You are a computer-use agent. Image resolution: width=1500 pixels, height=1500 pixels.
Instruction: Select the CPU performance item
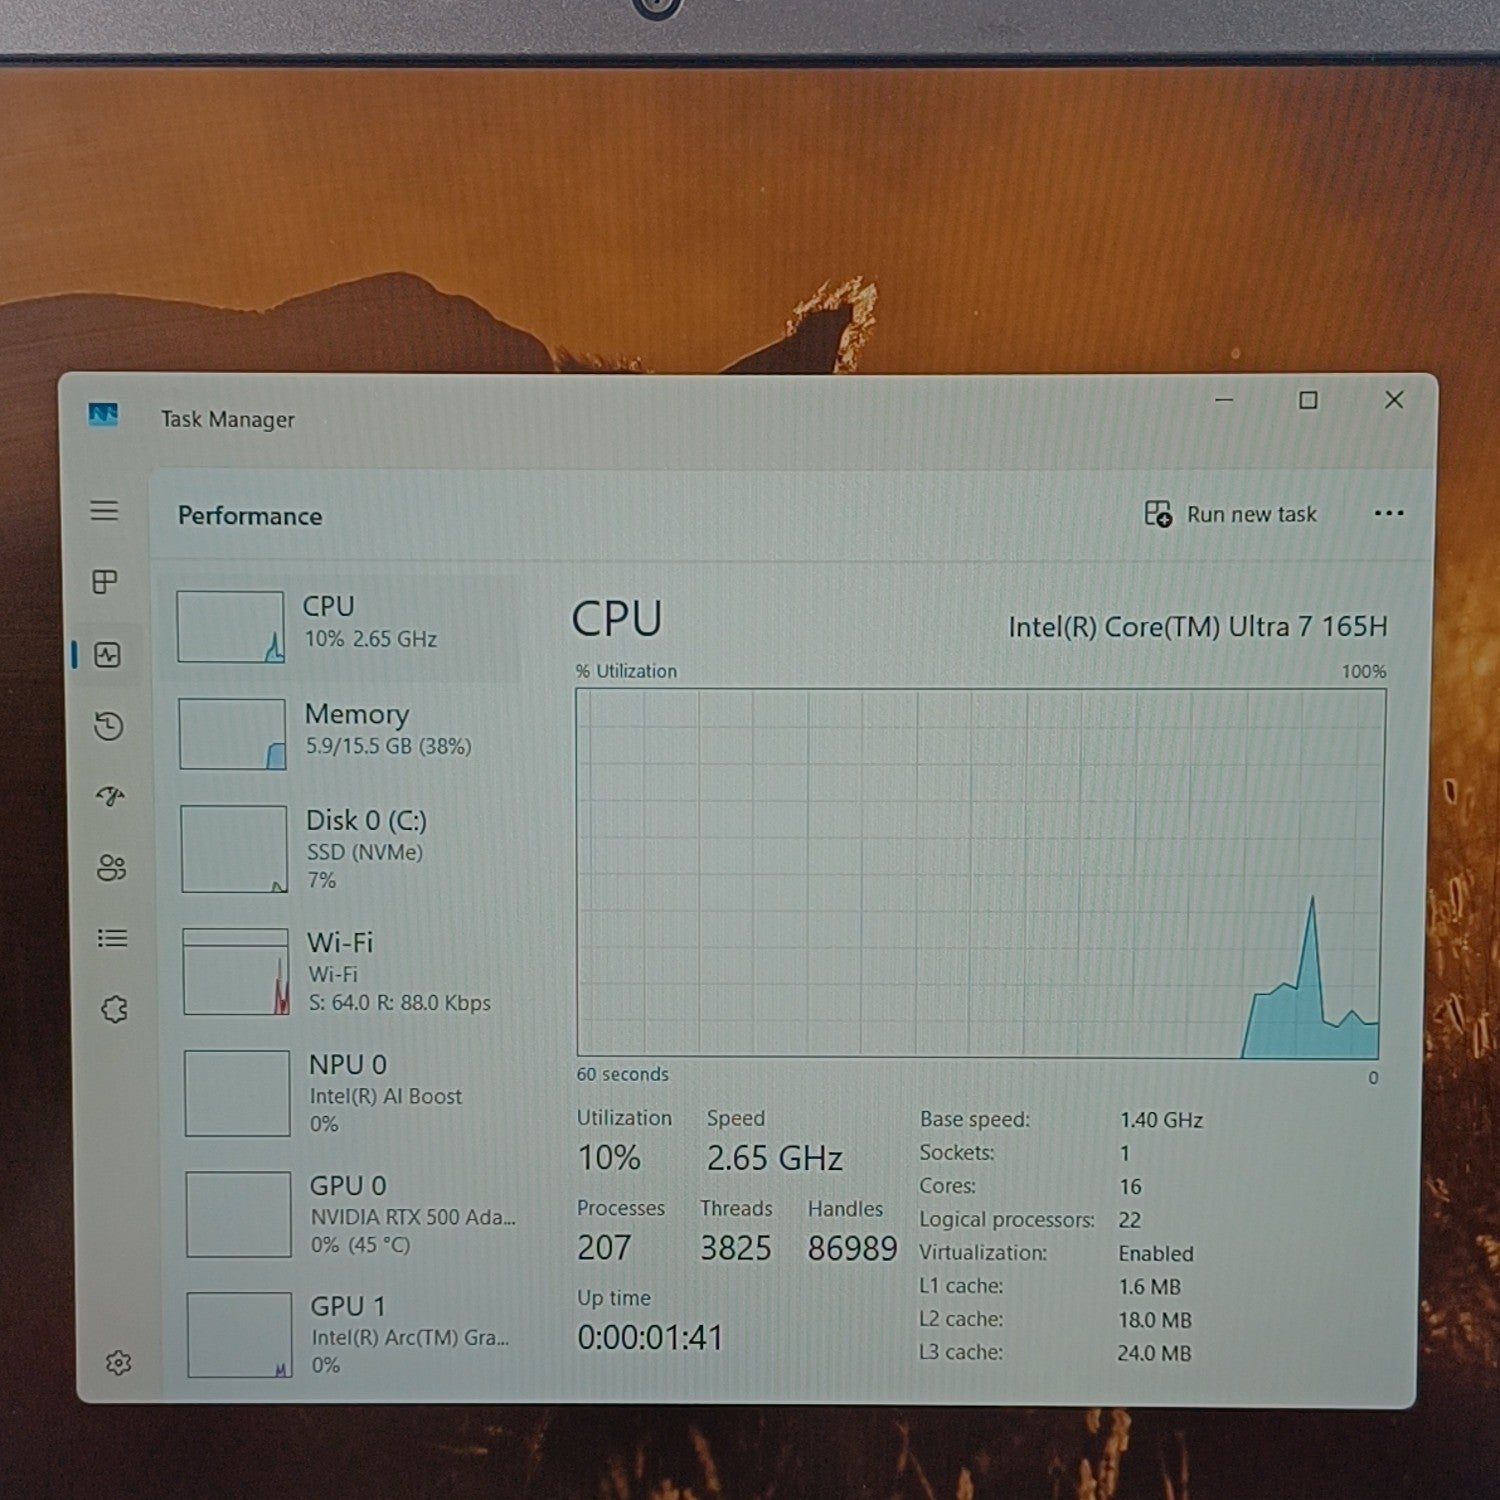340,626
